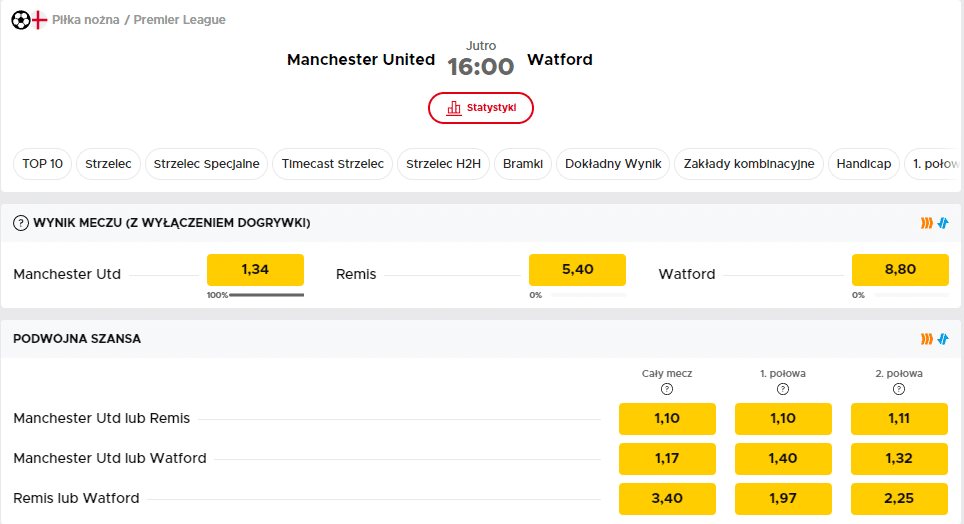Open help icon next to Wynik meczu title
The width and height of the screenshot is (964, 524).
(x=20, y=223)
